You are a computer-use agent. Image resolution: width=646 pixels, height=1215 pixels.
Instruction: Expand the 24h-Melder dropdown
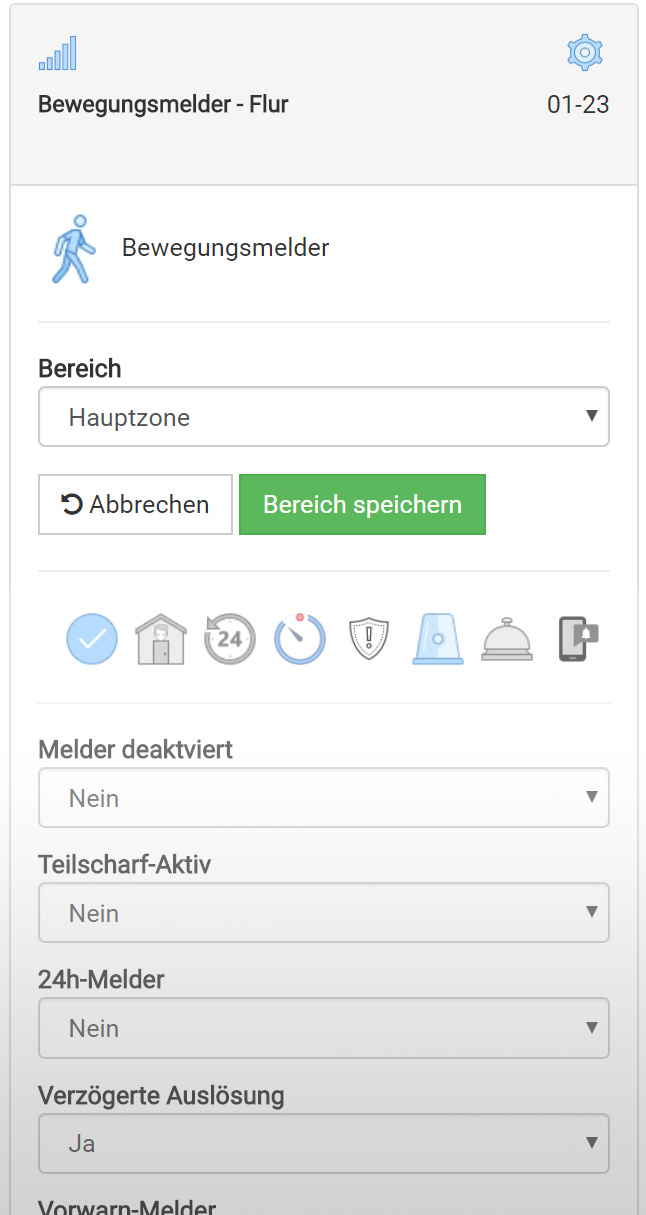point(323,1028)
